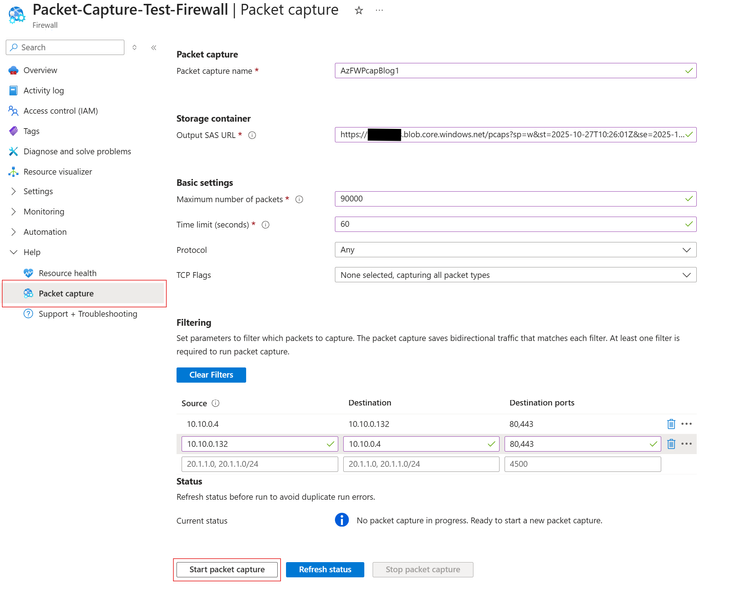The height and width of the screenshot is (608, 750).
Task: Delete the first filter row with trash icon
Action: pos(671,424)
